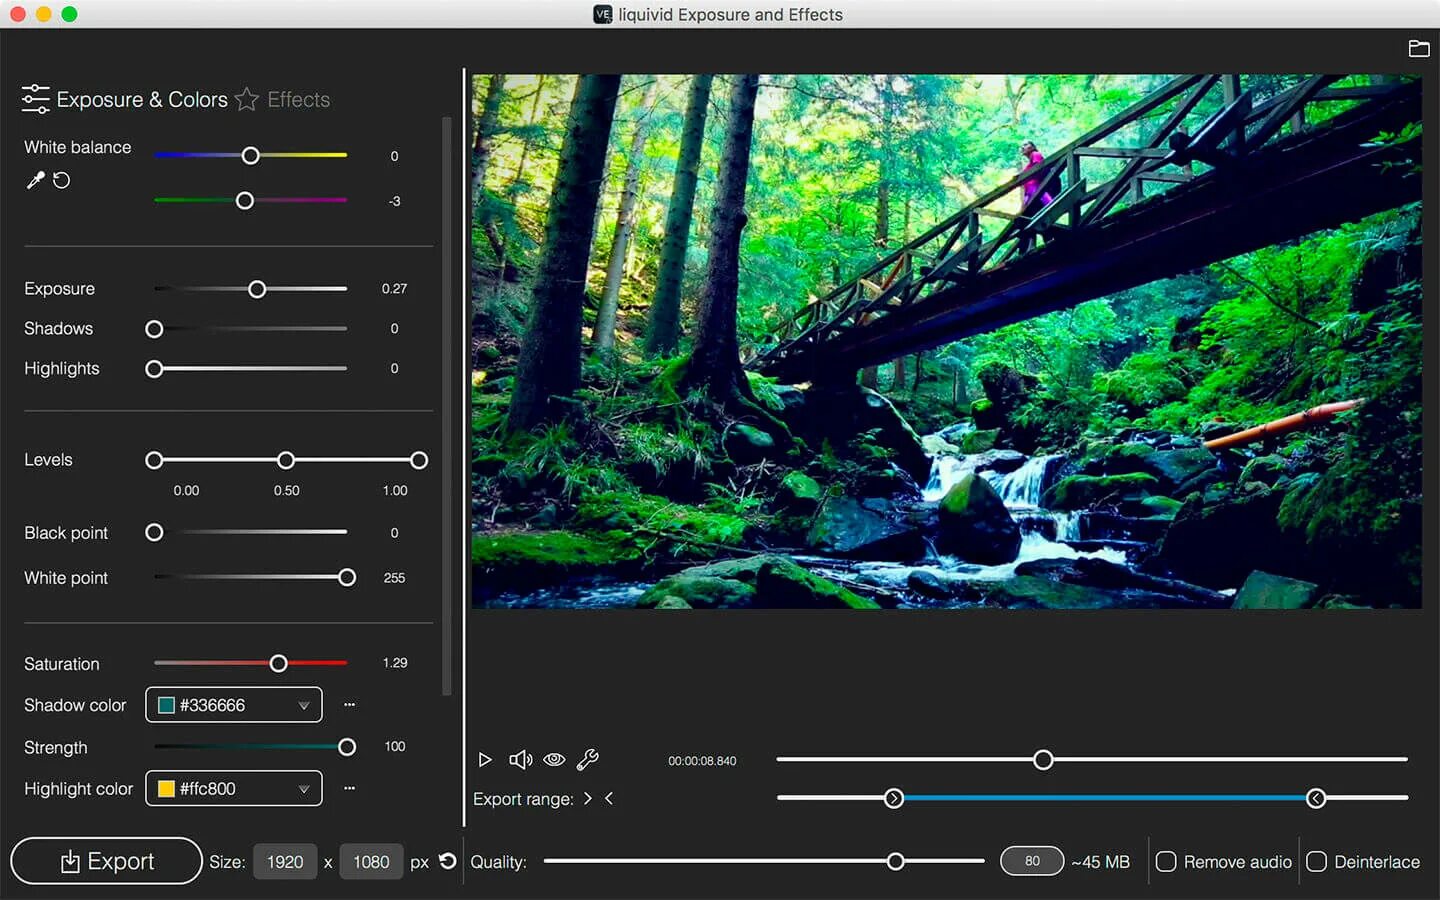Pick white balance with the eyedropper
The image size is (1440, 900).
(35, 181)
